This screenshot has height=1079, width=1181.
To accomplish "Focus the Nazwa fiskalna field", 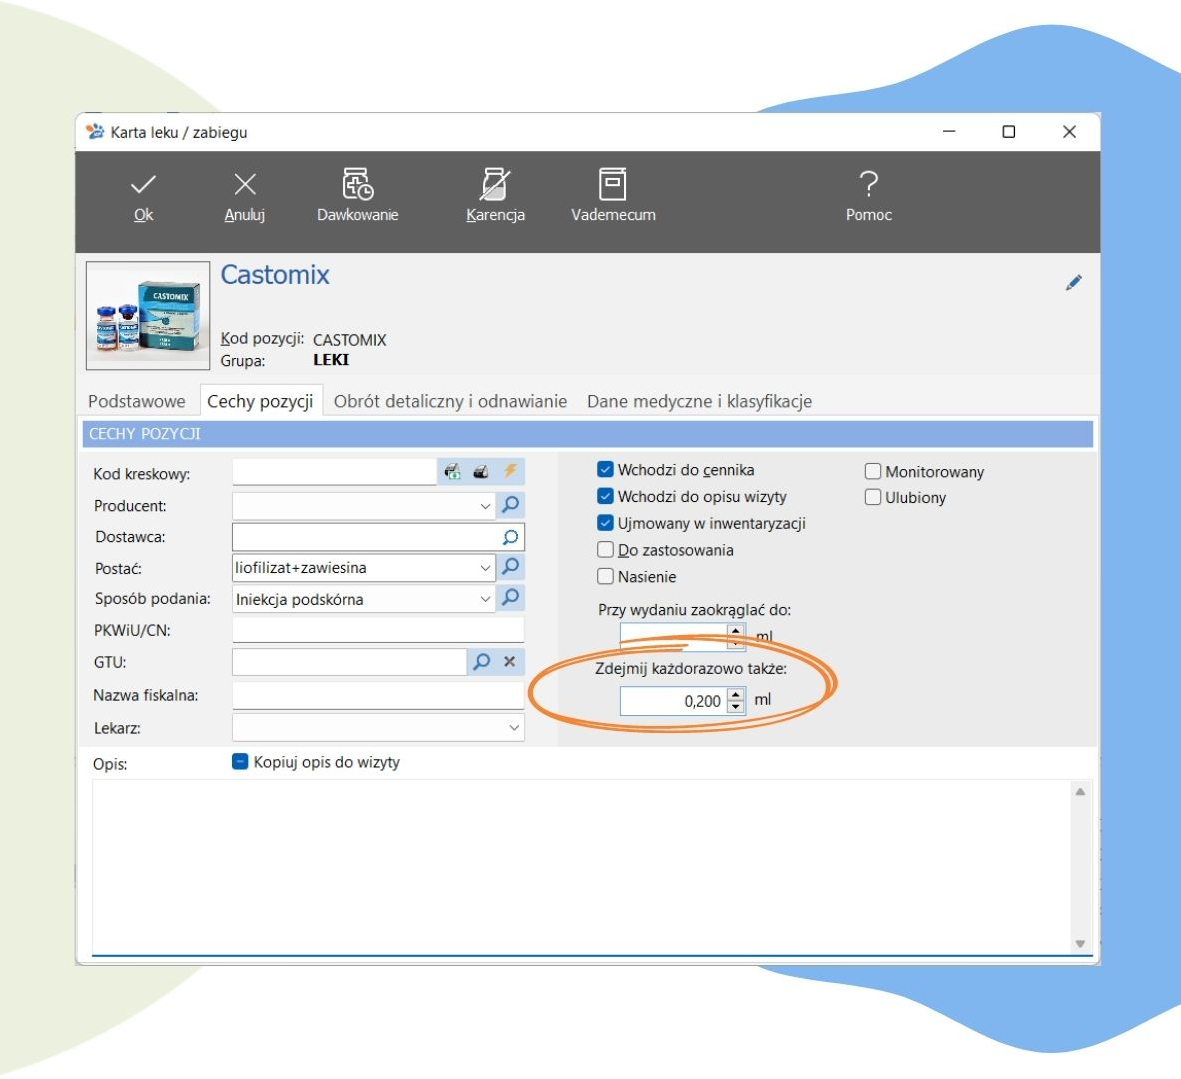I will (x=378, y=695).
